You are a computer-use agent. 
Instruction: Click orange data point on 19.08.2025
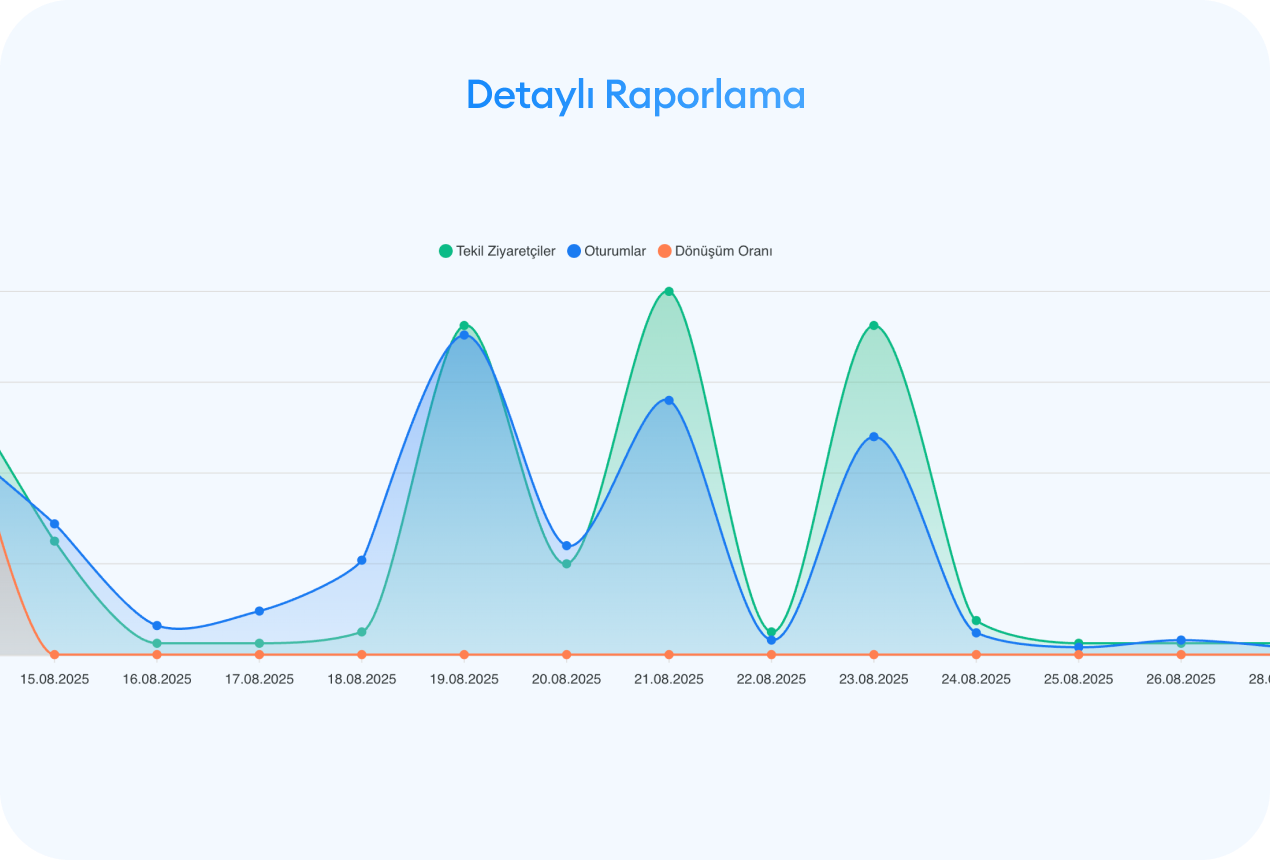[x=464, y=655]
